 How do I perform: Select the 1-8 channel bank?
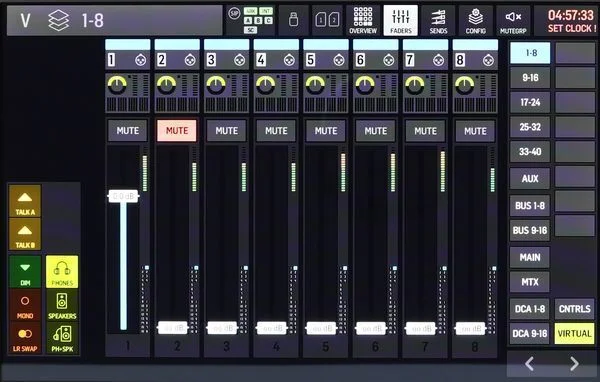click(x=530, y=53)
